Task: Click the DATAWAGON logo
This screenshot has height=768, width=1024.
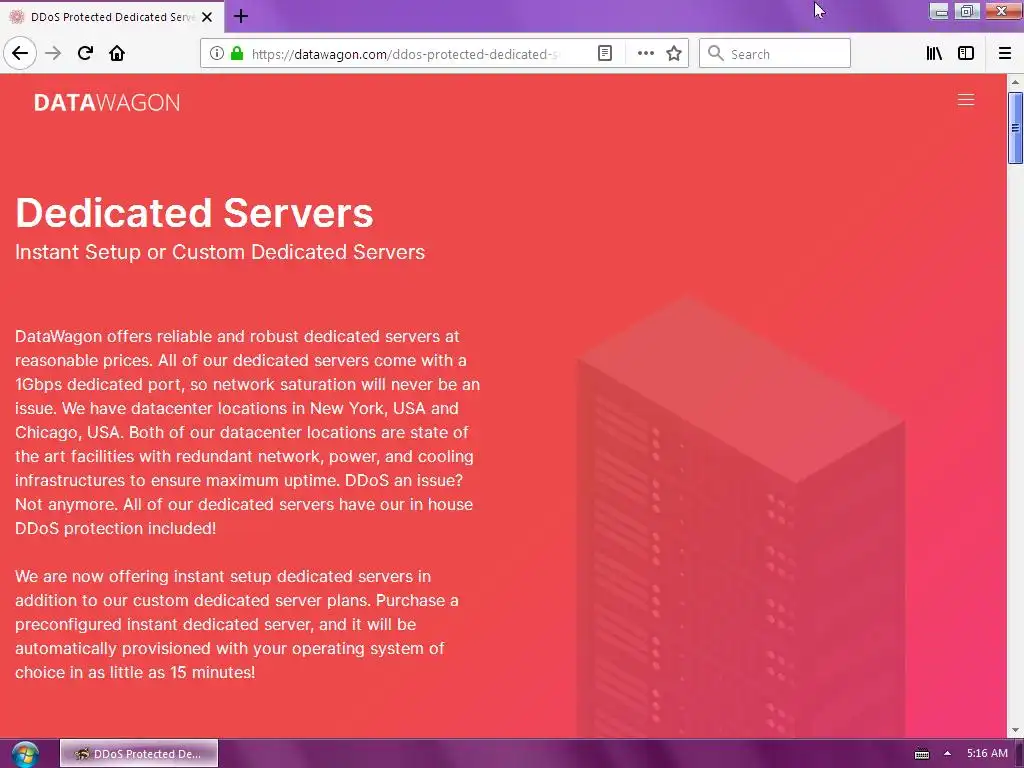Action: click(106, 103)
